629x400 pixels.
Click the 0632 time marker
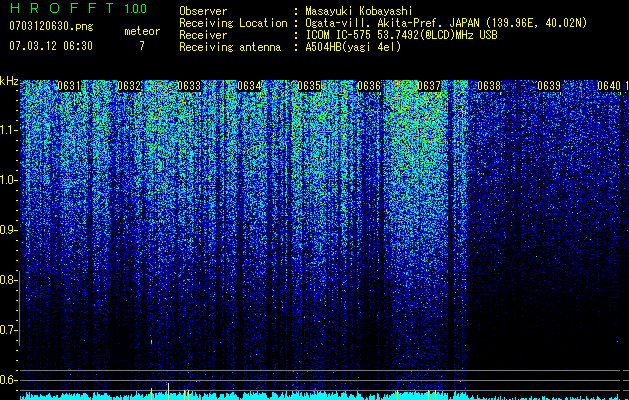point(129,86)
